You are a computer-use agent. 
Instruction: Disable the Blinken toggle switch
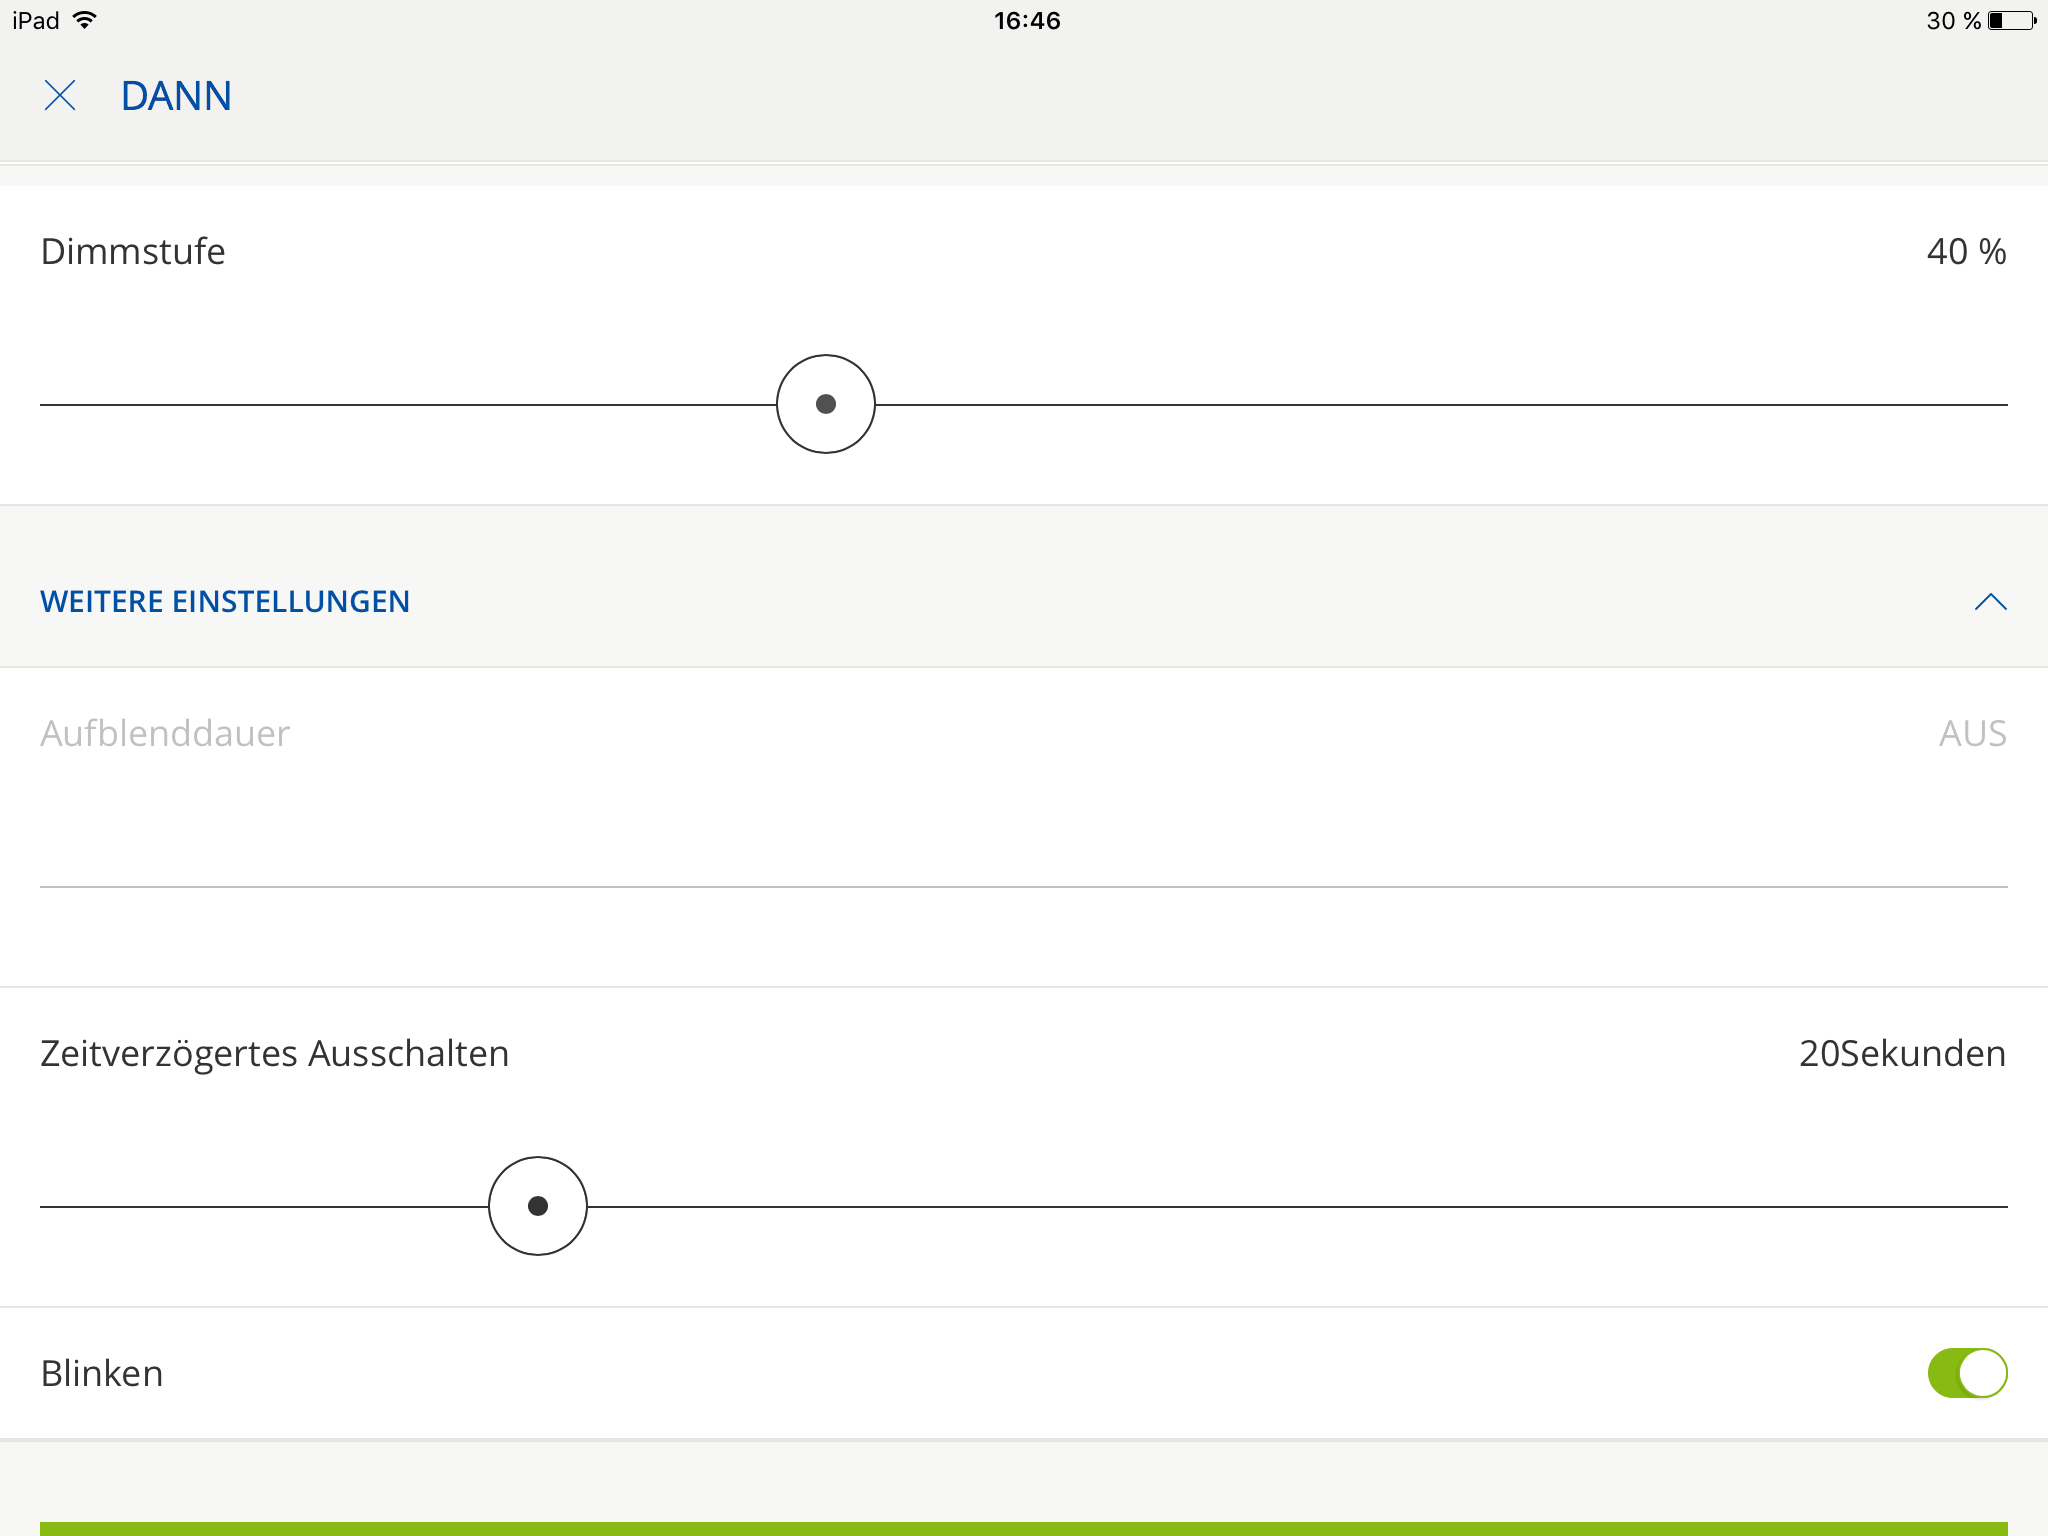pyautogui.click(x=1967, y=1373)
